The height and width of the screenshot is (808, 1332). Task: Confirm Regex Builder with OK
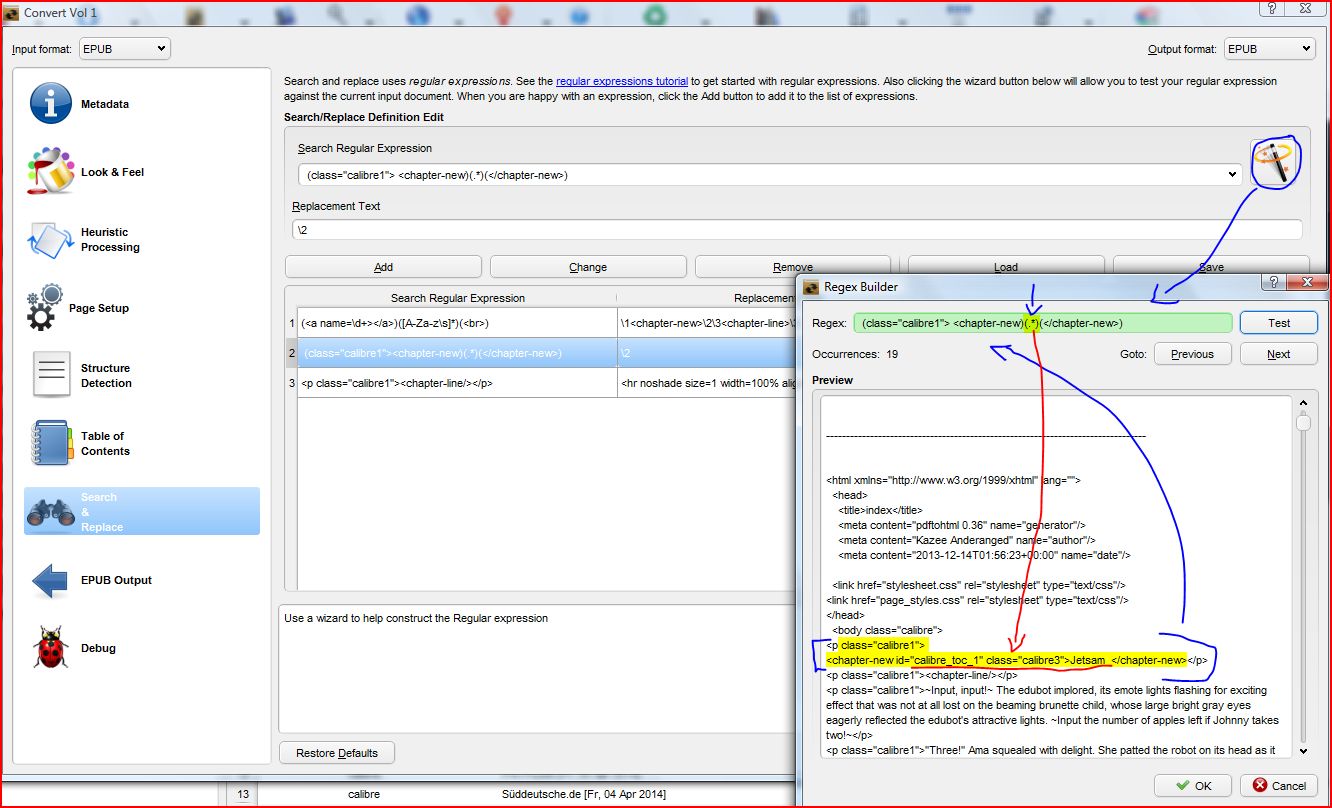tap(1193, 786)
